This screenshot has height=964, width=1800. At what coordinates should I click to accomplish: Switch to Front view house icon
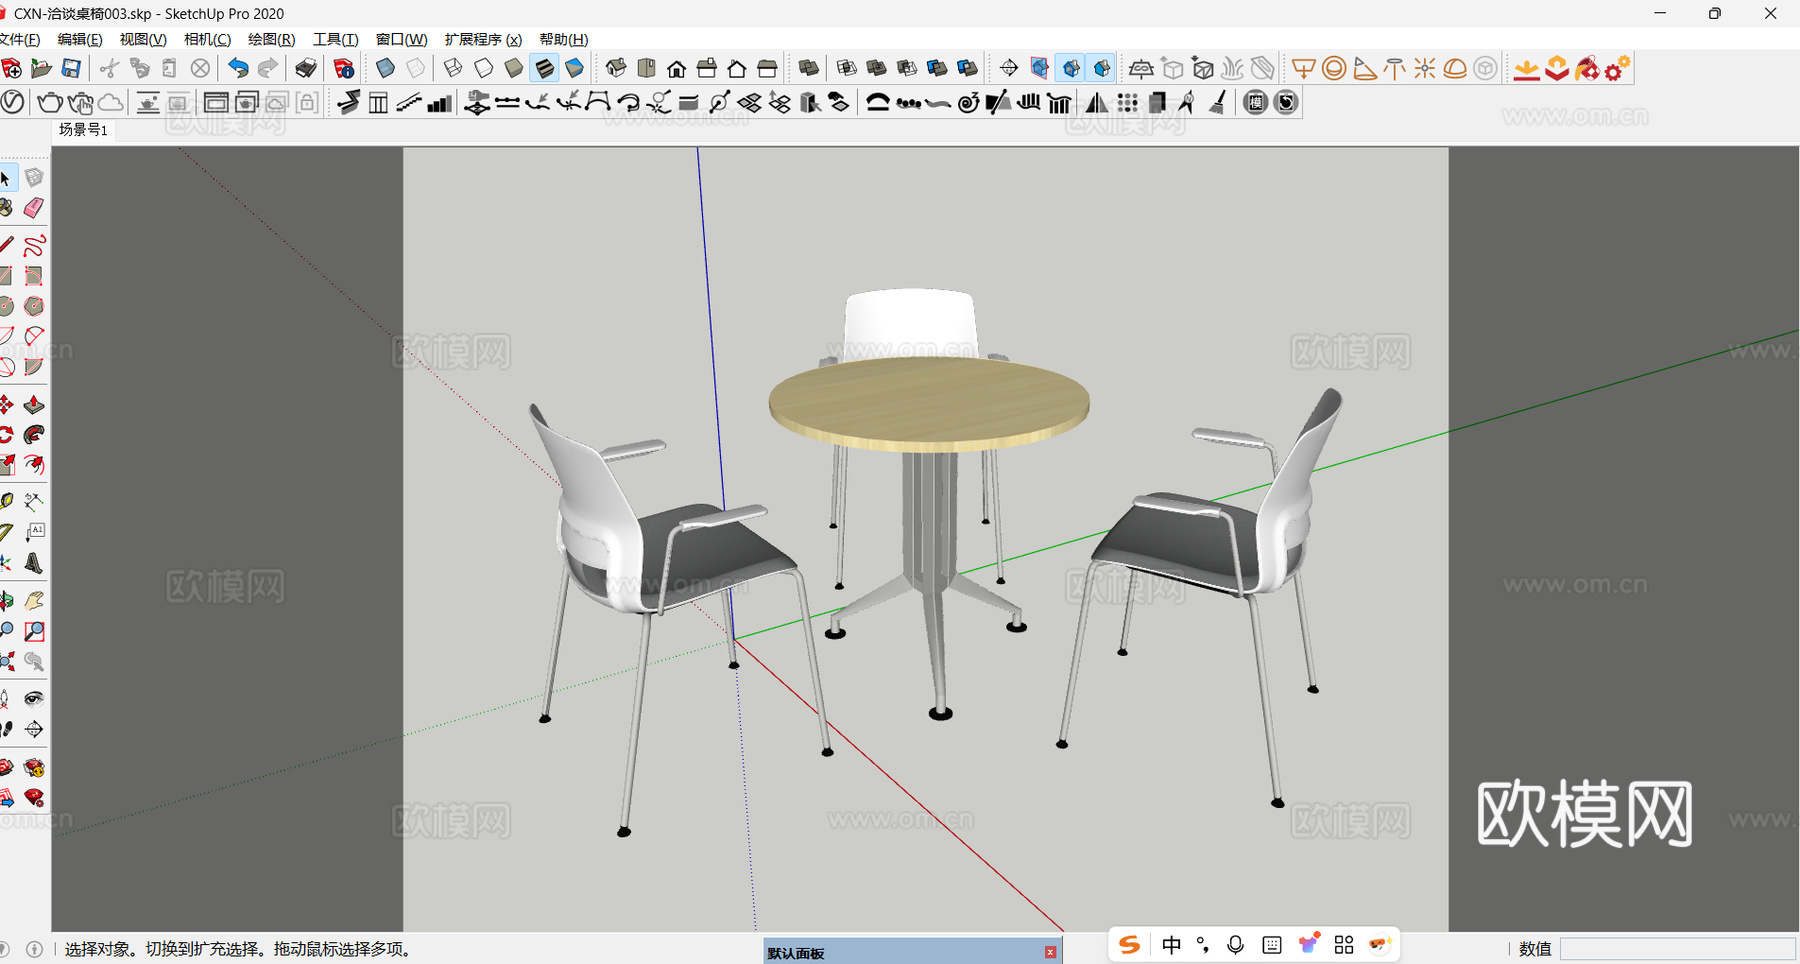click(677, 68)
